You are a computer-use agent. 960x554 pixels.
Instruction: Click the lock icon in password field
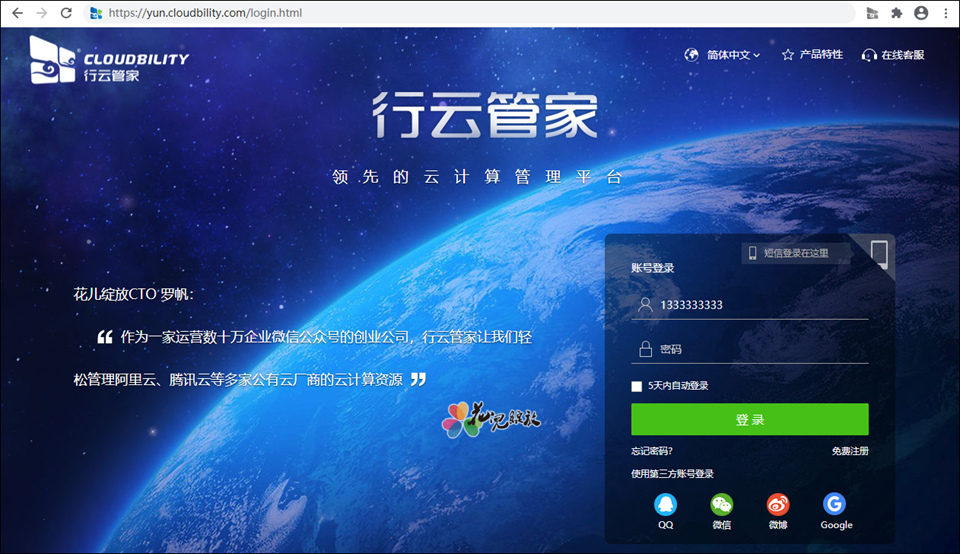pyautogui.click(x=645, y=349)
